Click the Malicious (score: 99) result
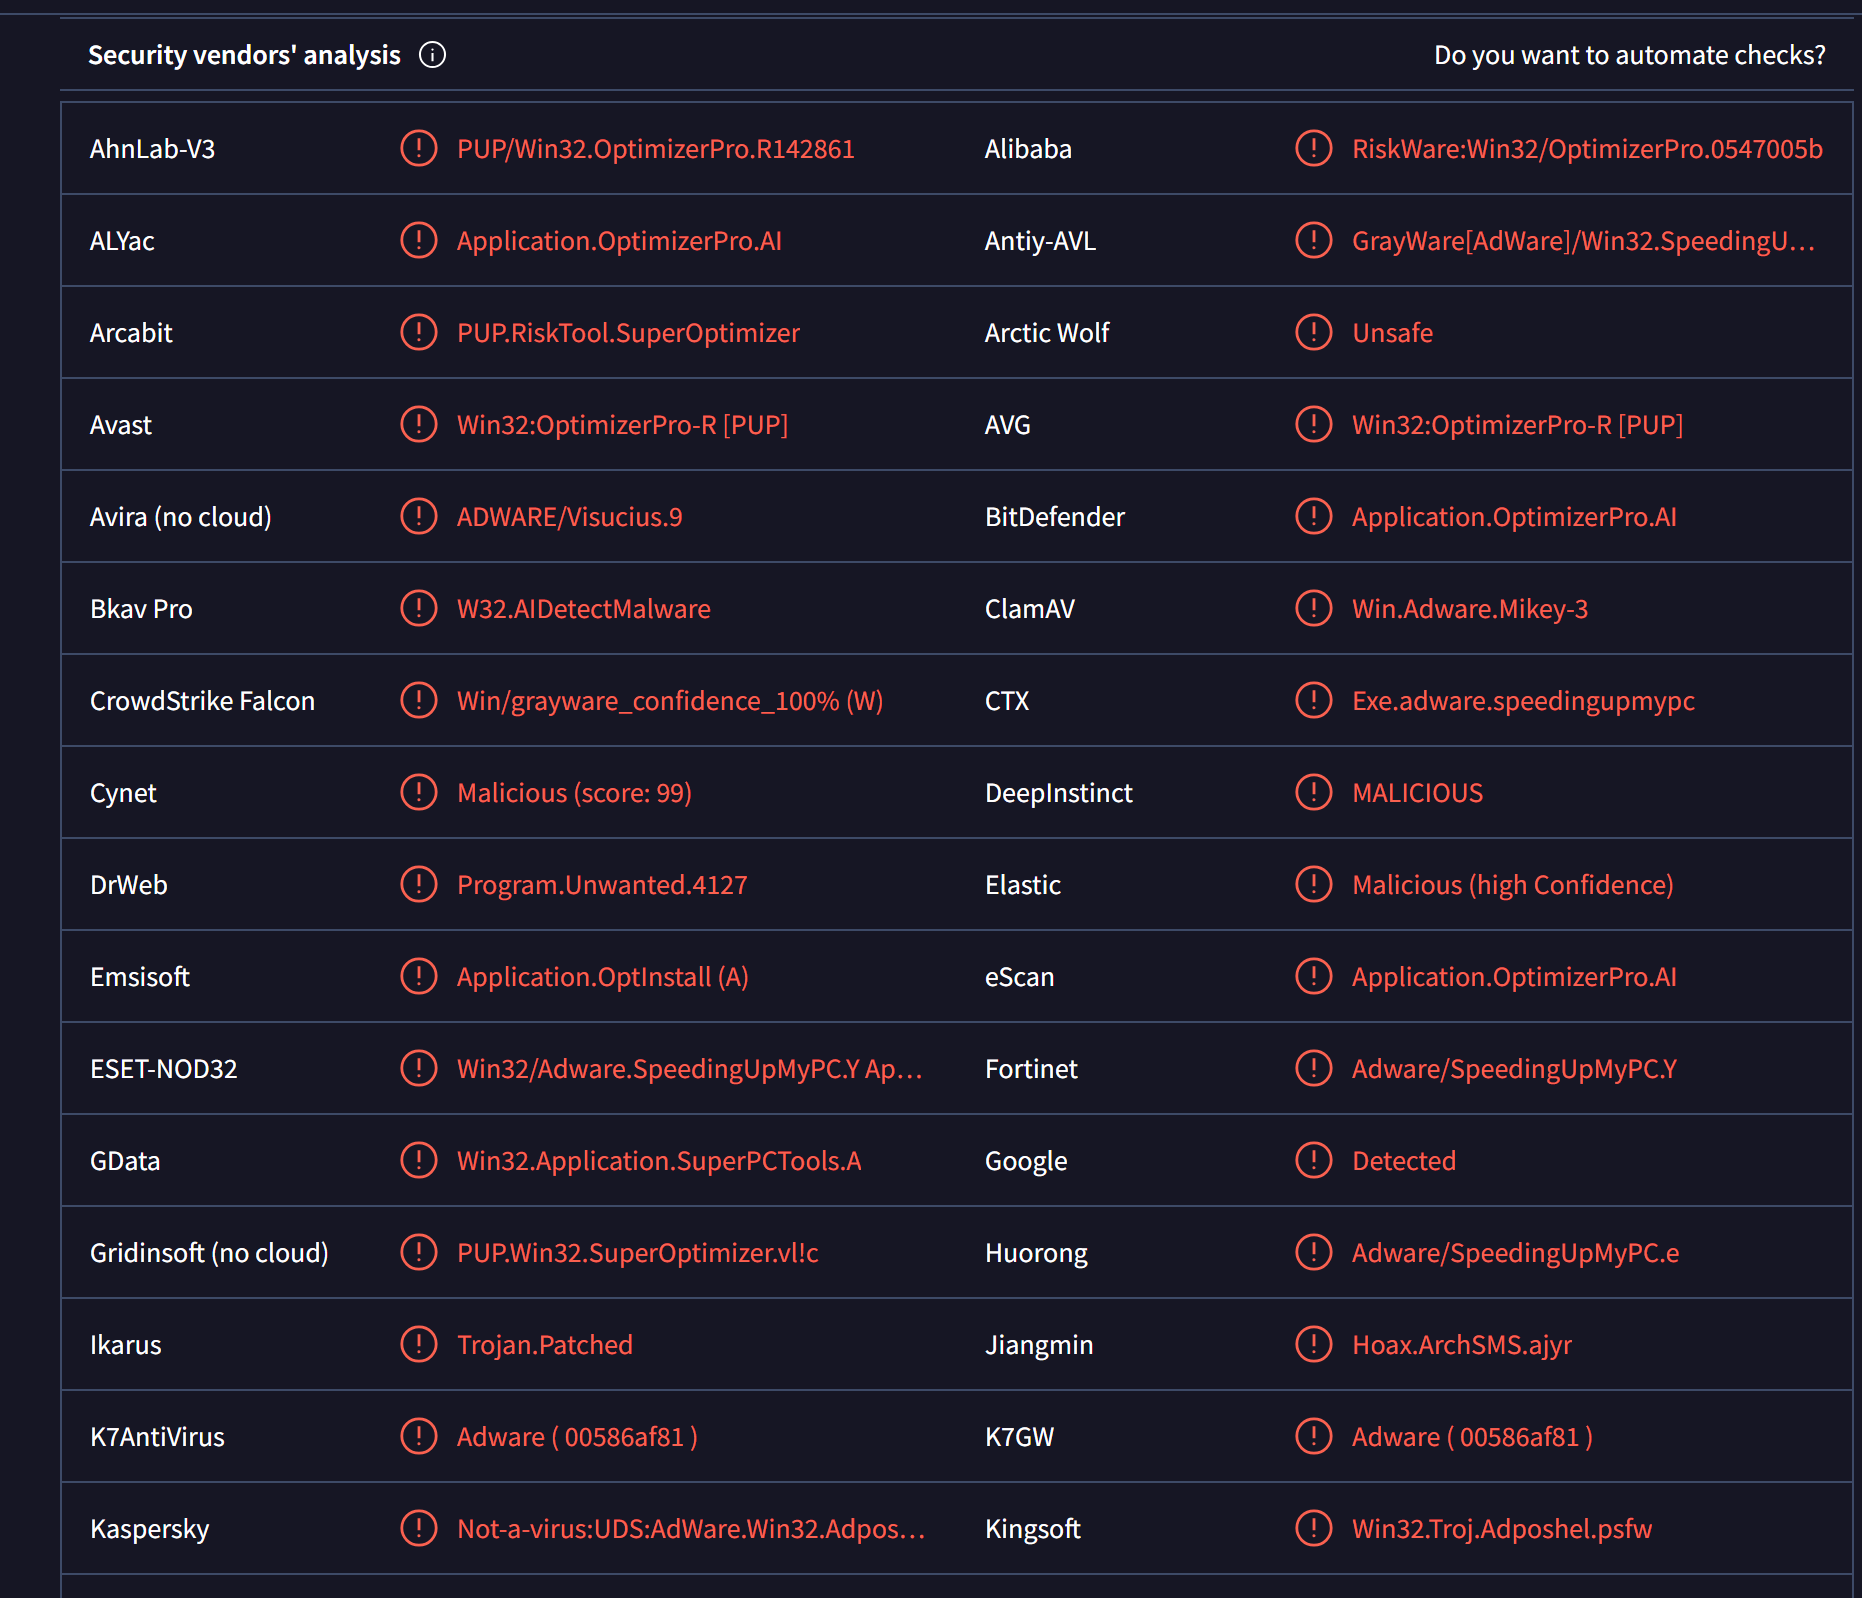 (574, 793)
